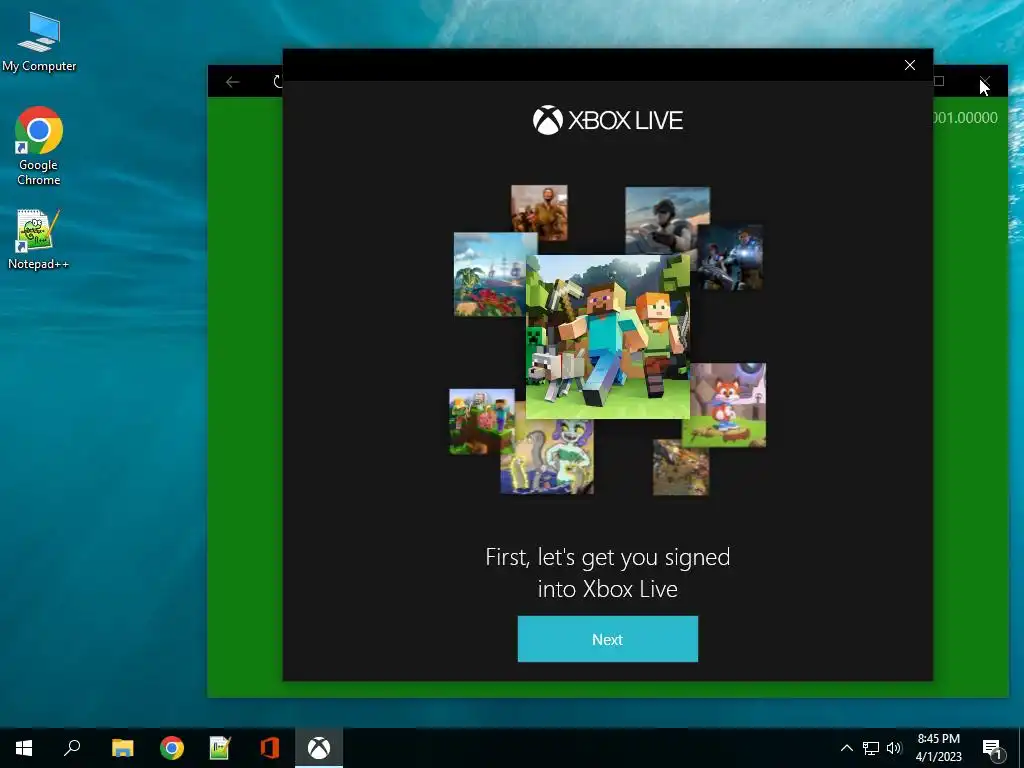Maximize the background Xbox window
The width and height of the screenshot is (1024, 768).
pyautogui.click(x=939, y=81)
